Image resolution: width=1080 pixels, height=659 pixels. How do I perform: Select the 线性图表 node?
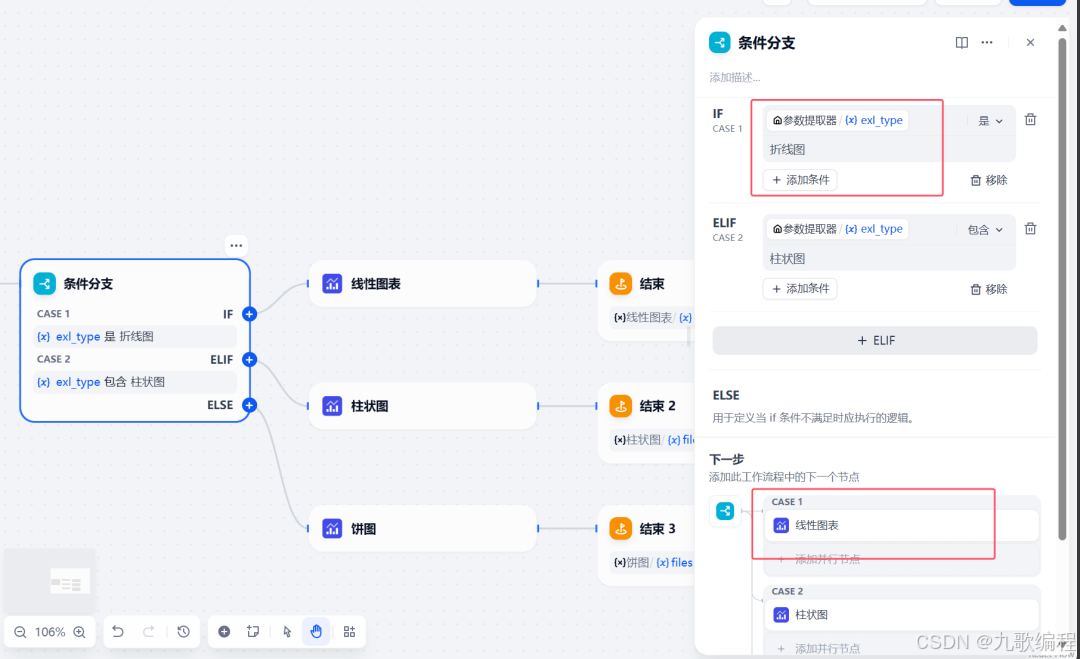422,284
